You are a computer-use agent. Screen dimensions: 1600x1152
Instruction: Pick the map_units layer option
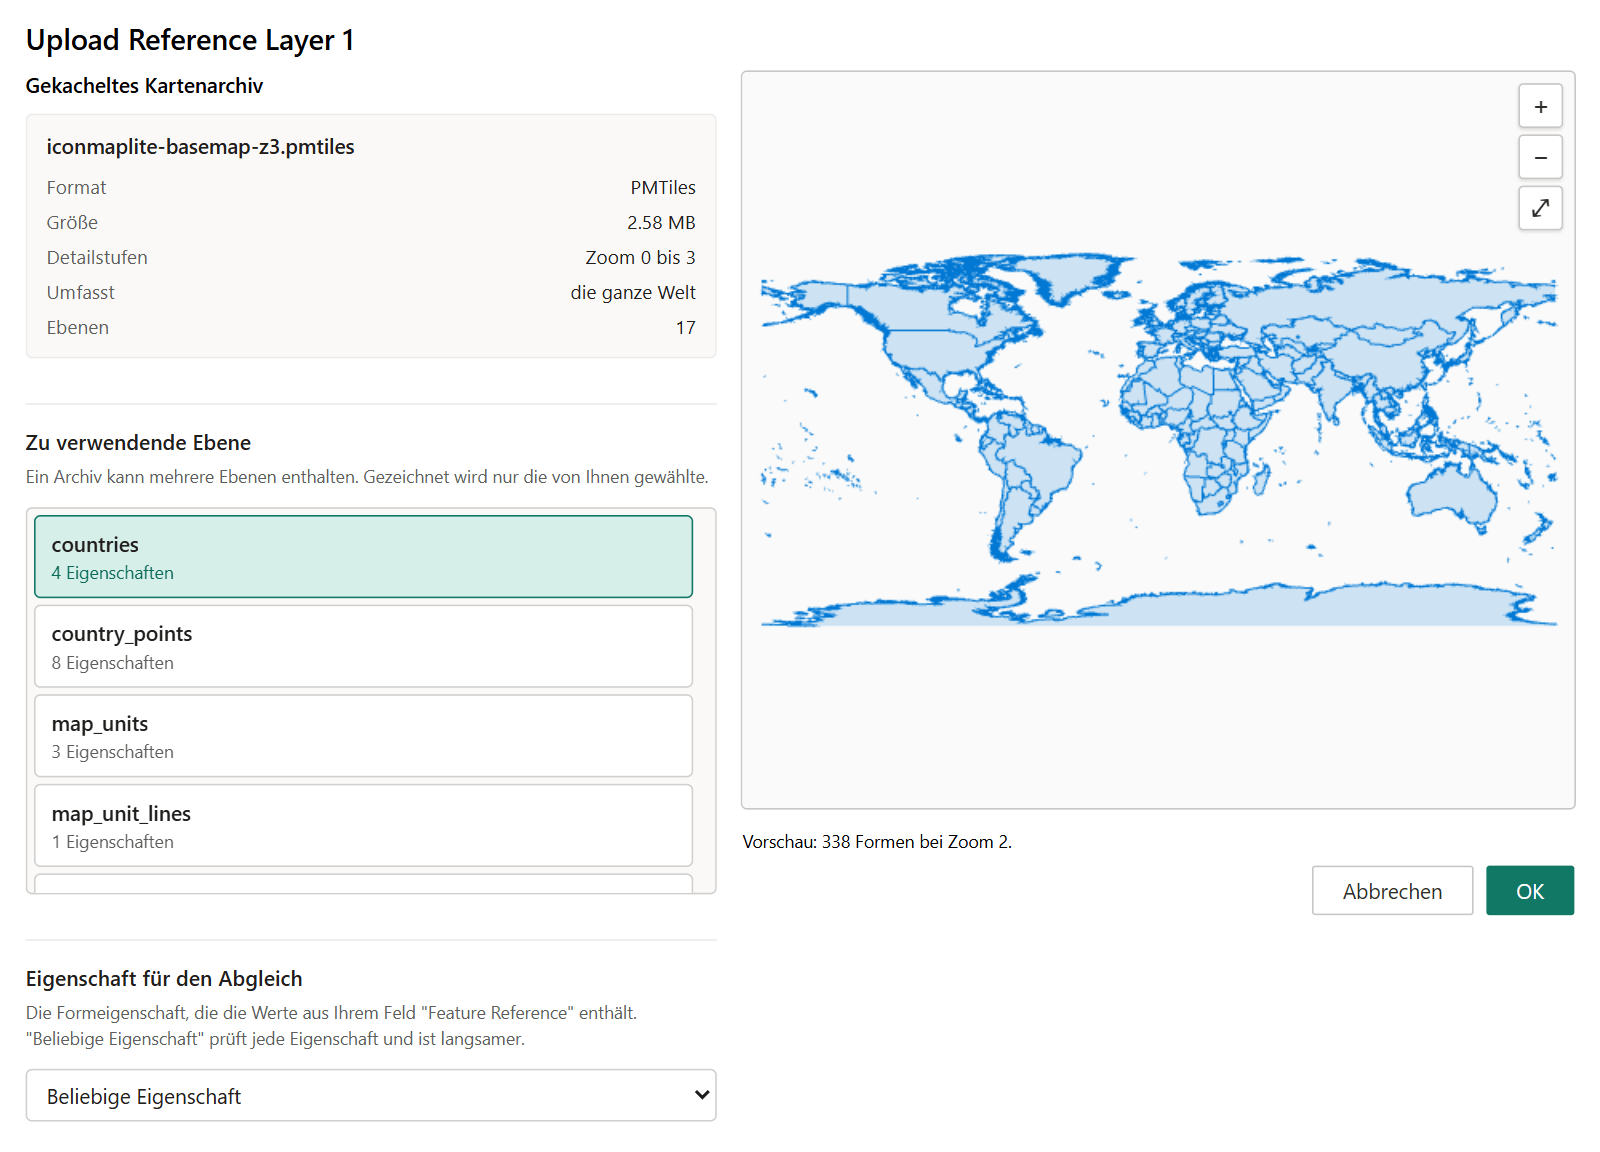click(363, 736)
